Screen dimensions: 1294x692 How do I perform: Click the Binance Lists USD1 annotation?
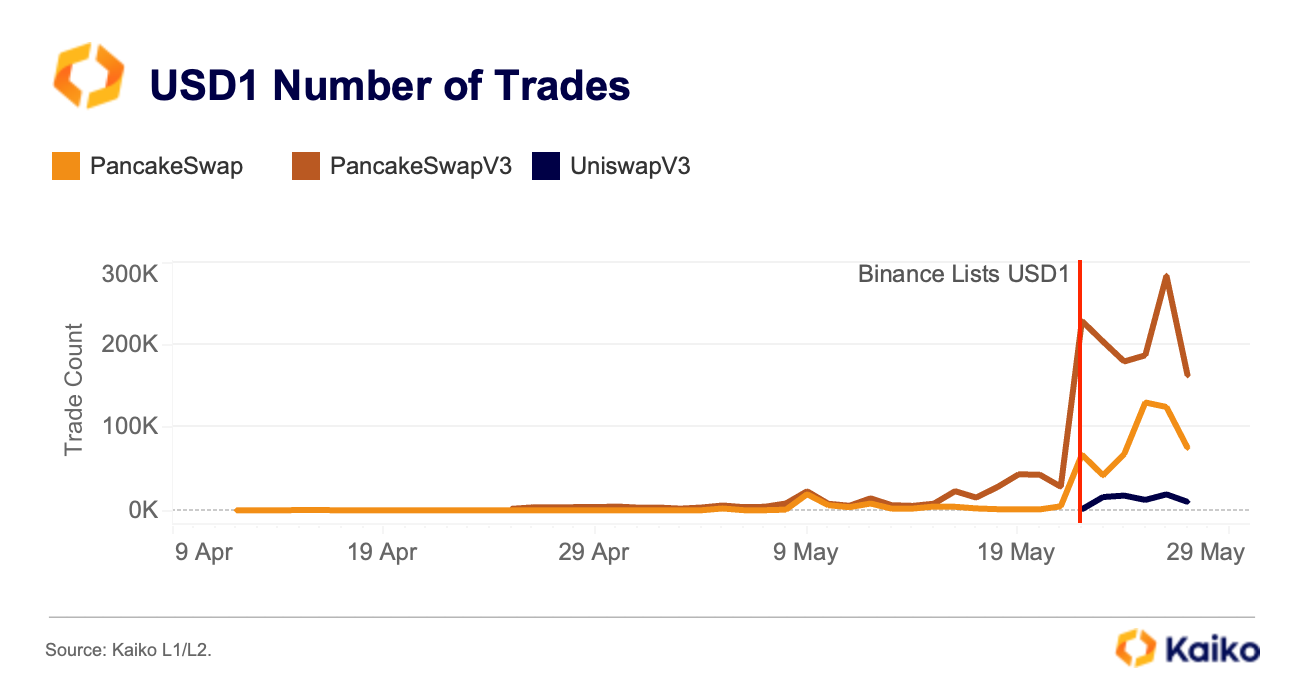pyautogui.click(x=963, y=274)
